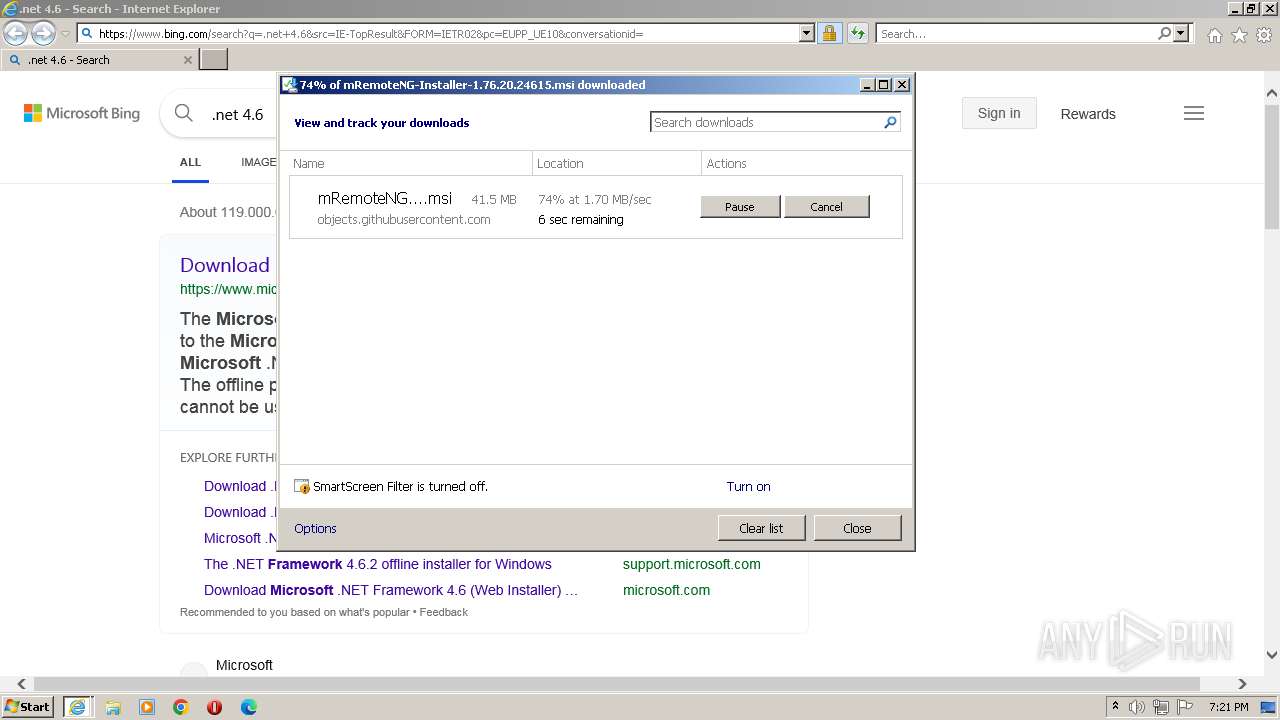Minimize the downloads dialog window
This screenshot has height=720, width=1280.
click(x=867, y=85)
